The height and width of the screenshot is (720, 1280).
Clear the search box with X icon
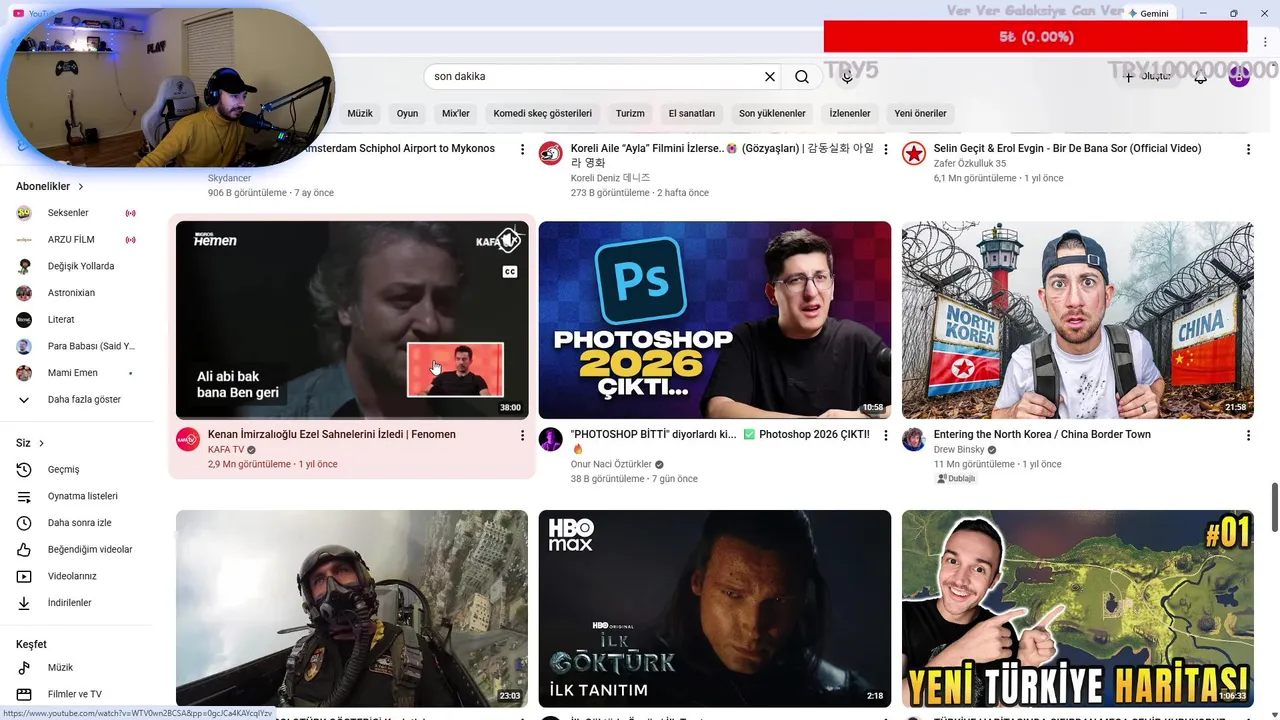pyautogui.click(x=770, y=77)
